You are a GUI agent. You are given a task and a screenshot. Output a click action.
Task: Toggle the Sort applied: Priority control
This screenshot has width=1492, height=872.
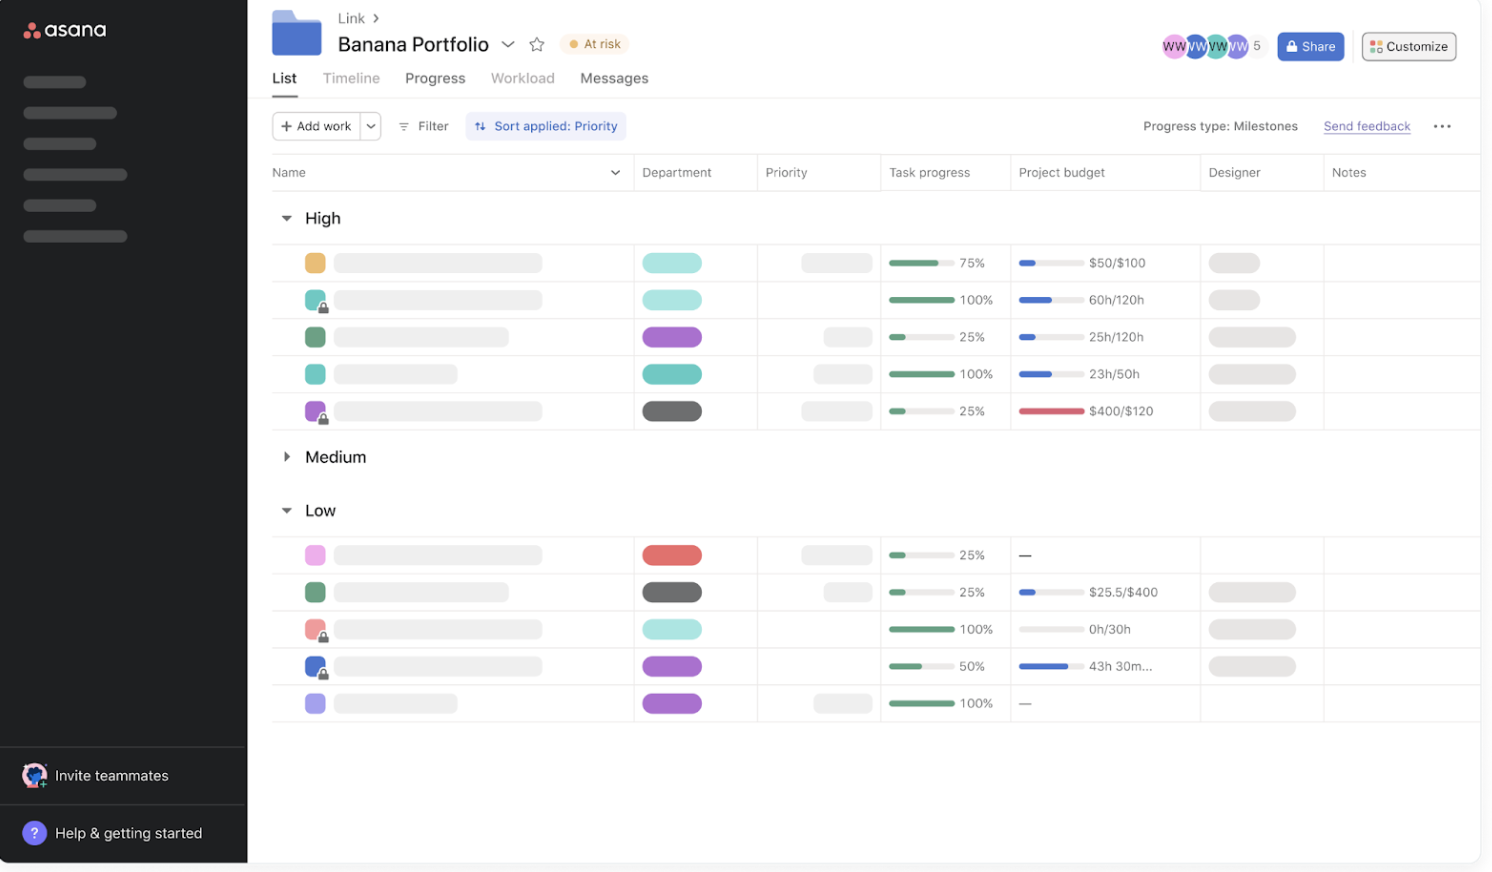click(546, 126)
